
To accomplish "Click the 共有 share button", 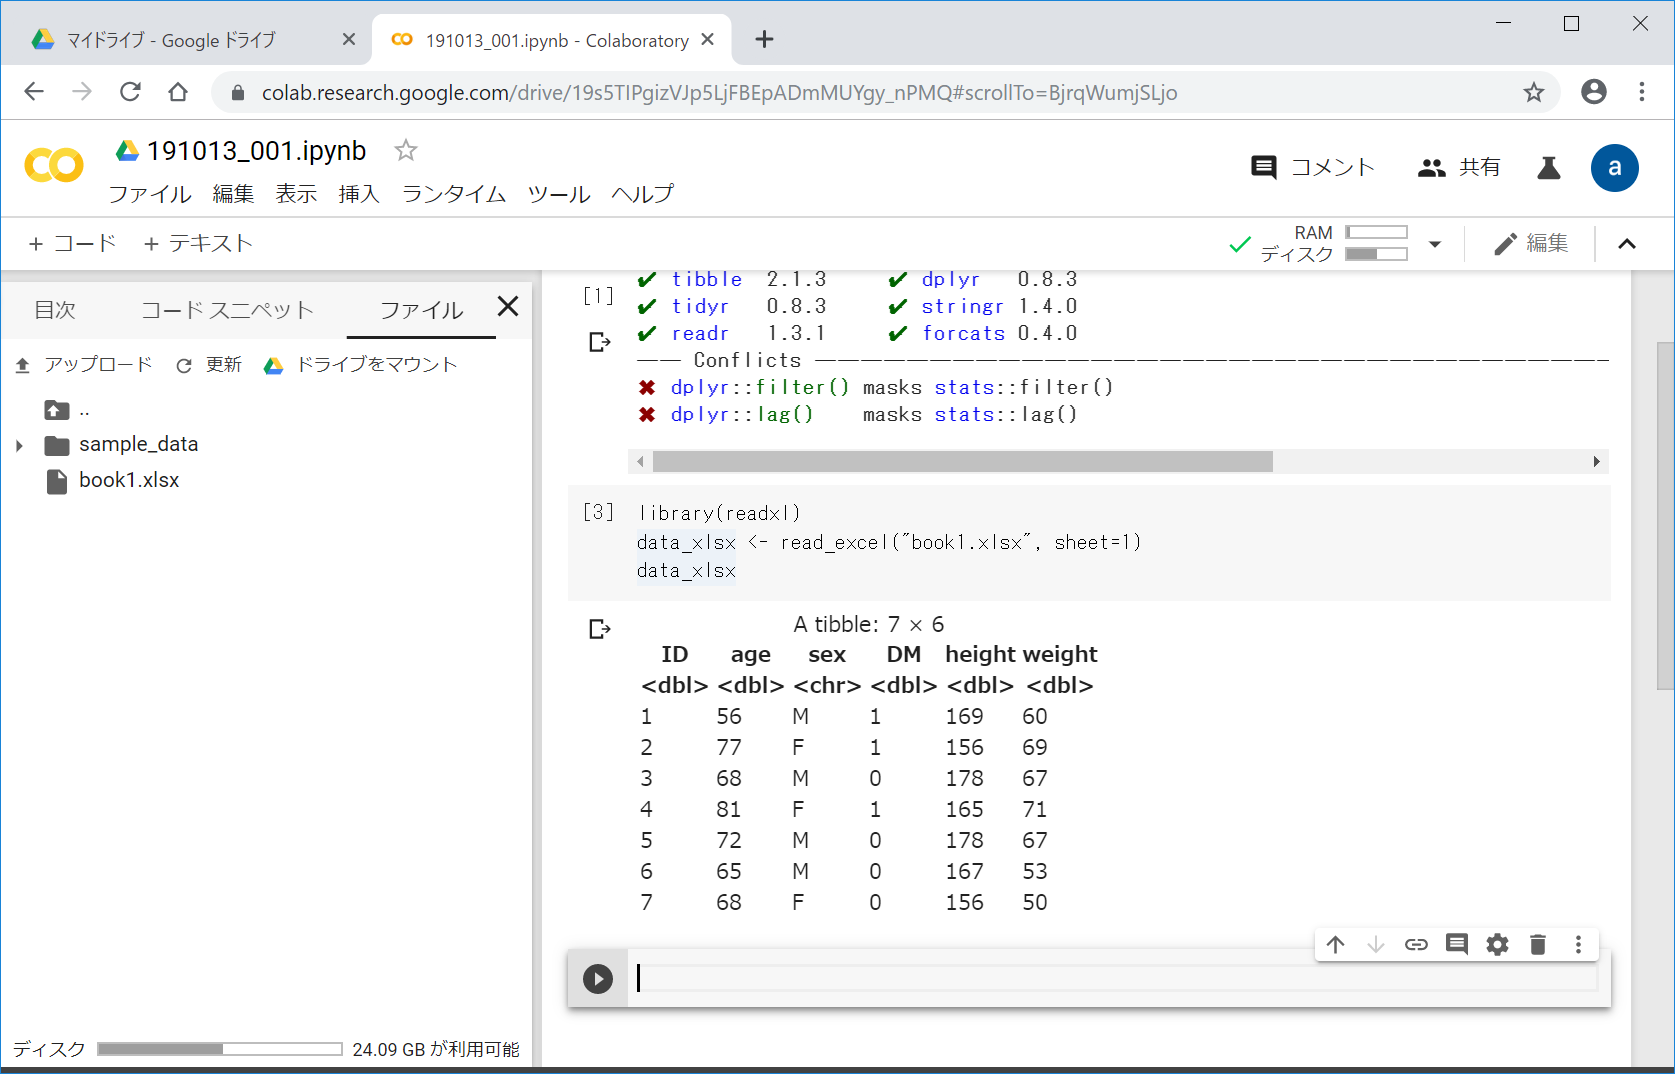I will (1460, 167).
